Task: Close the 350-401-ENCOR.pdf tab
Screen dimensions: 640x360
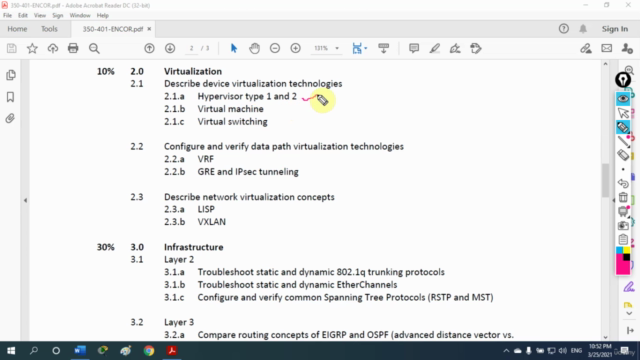Action: [x=149, y=29]
